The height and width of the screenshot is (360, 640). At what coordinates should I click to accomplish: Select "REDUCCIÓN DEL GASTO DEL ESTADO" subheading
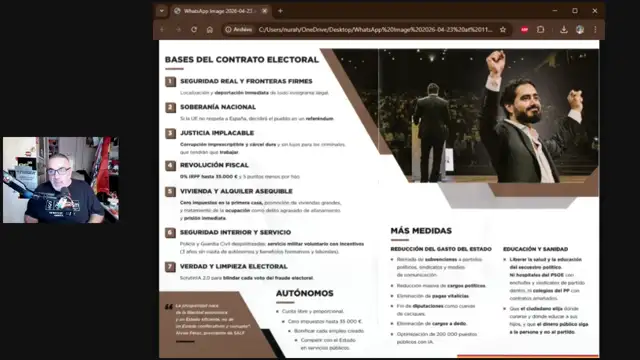[x=441, y=249]
